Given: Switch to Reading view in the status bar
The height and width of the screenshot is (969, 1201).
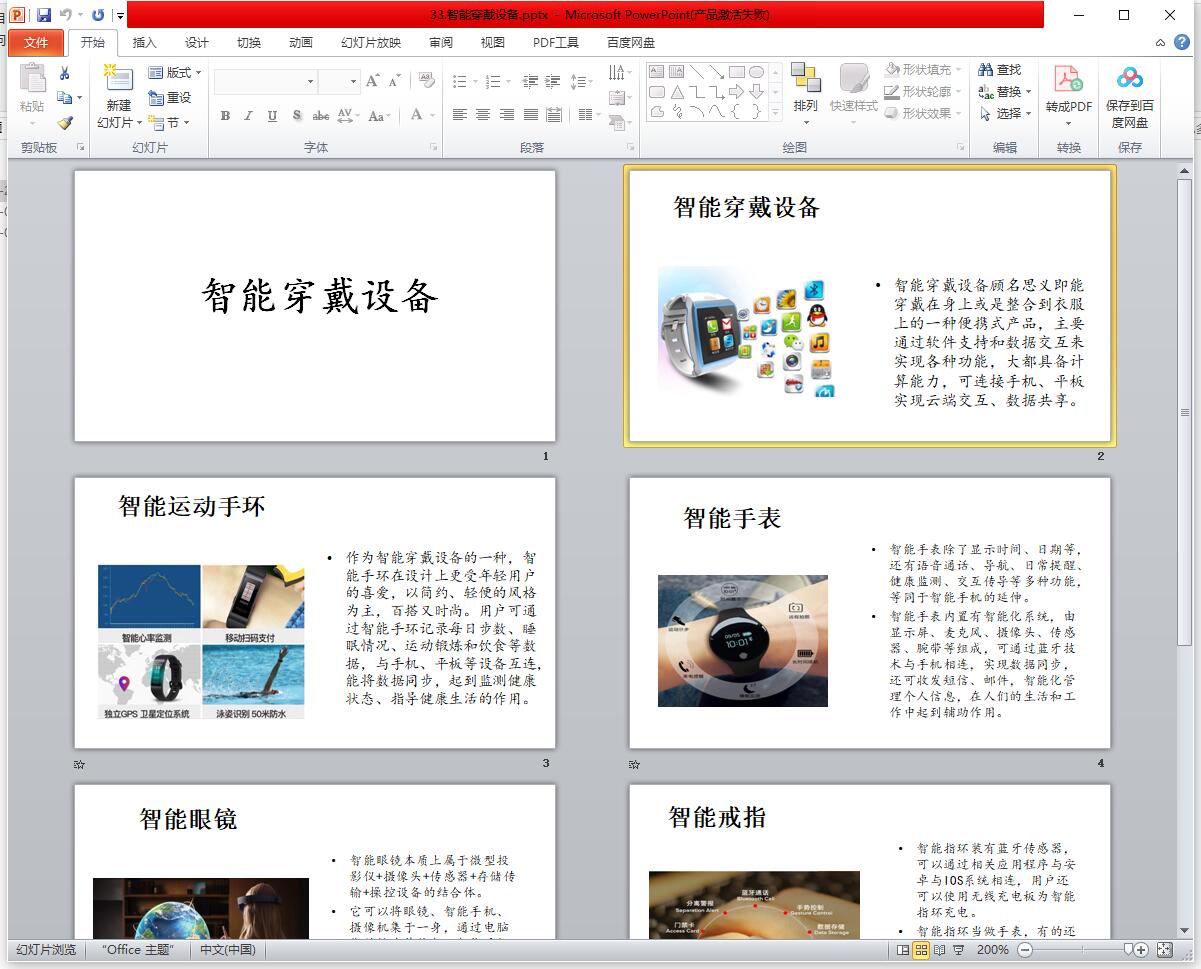Looking at the screenshot, I should [940, 950].
